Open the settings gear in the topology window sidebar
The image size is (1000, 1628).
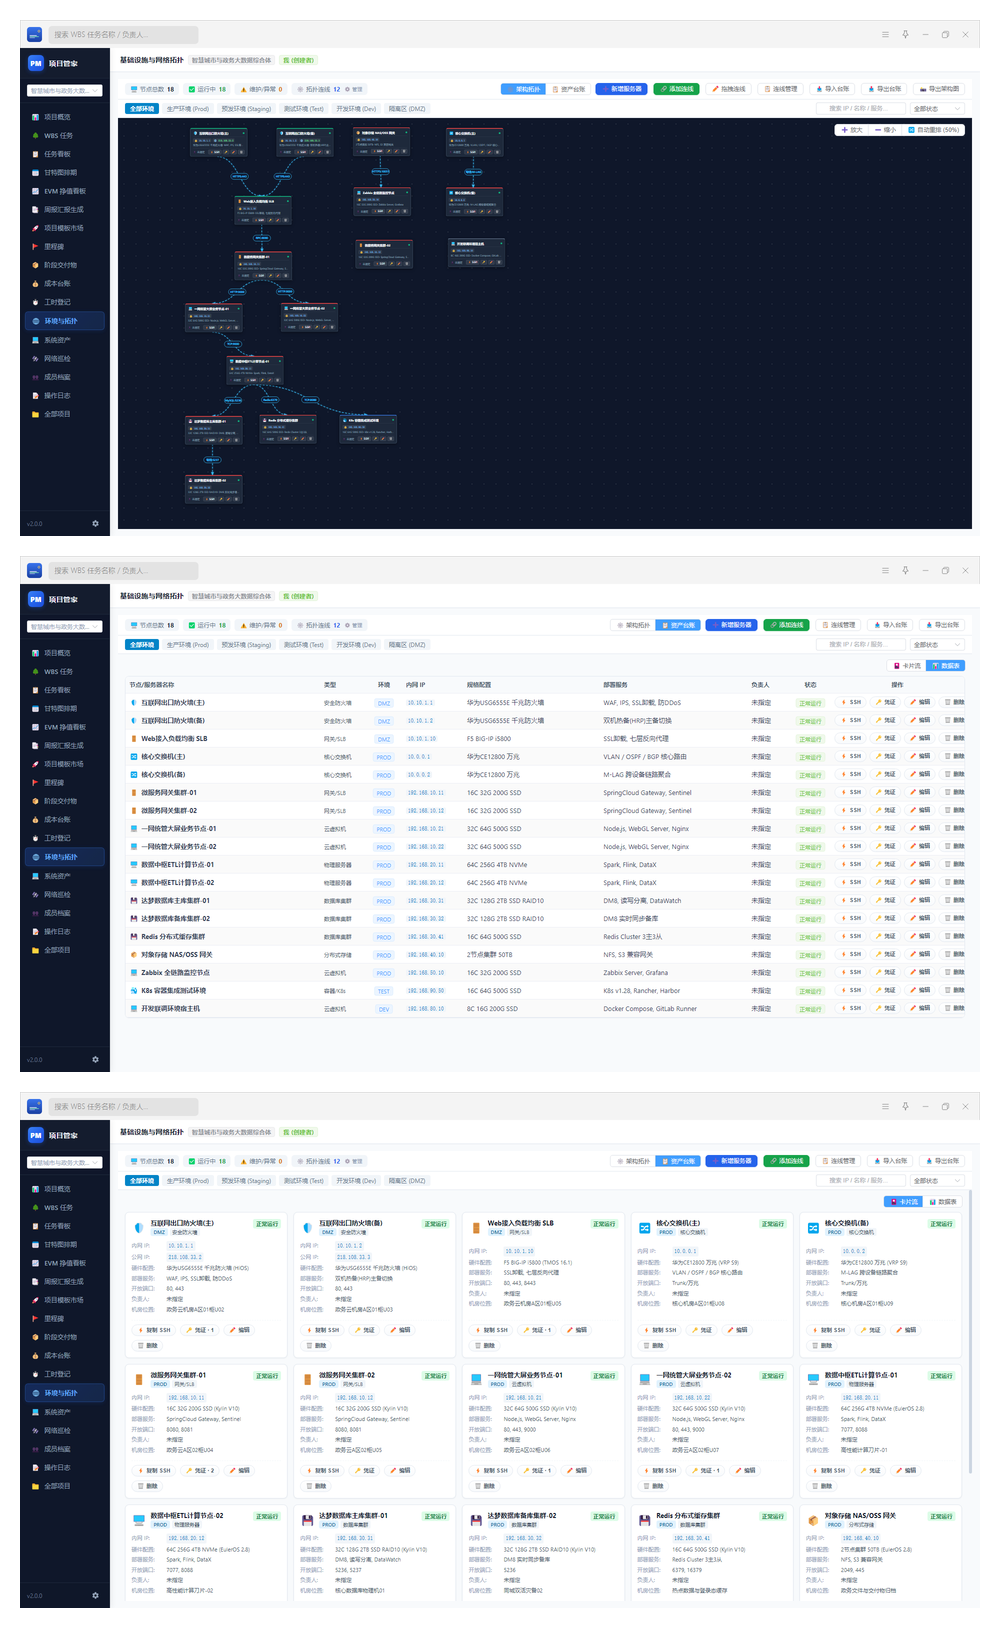96,524
